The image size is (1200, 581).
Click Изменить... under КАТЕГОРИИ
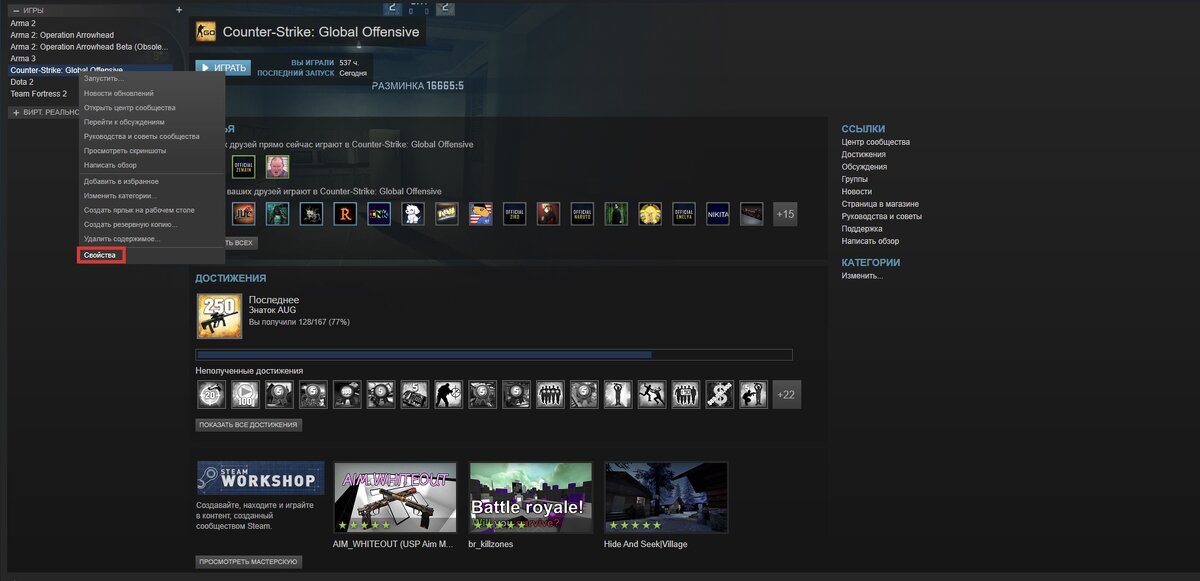[862, 275]
